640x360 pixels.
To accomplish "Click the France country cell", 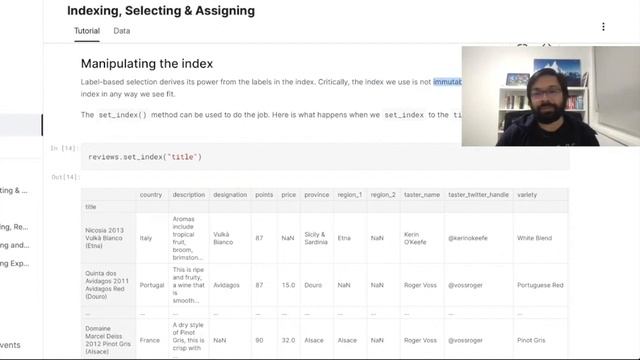I will pyautogui.click(x=149, y=340).
